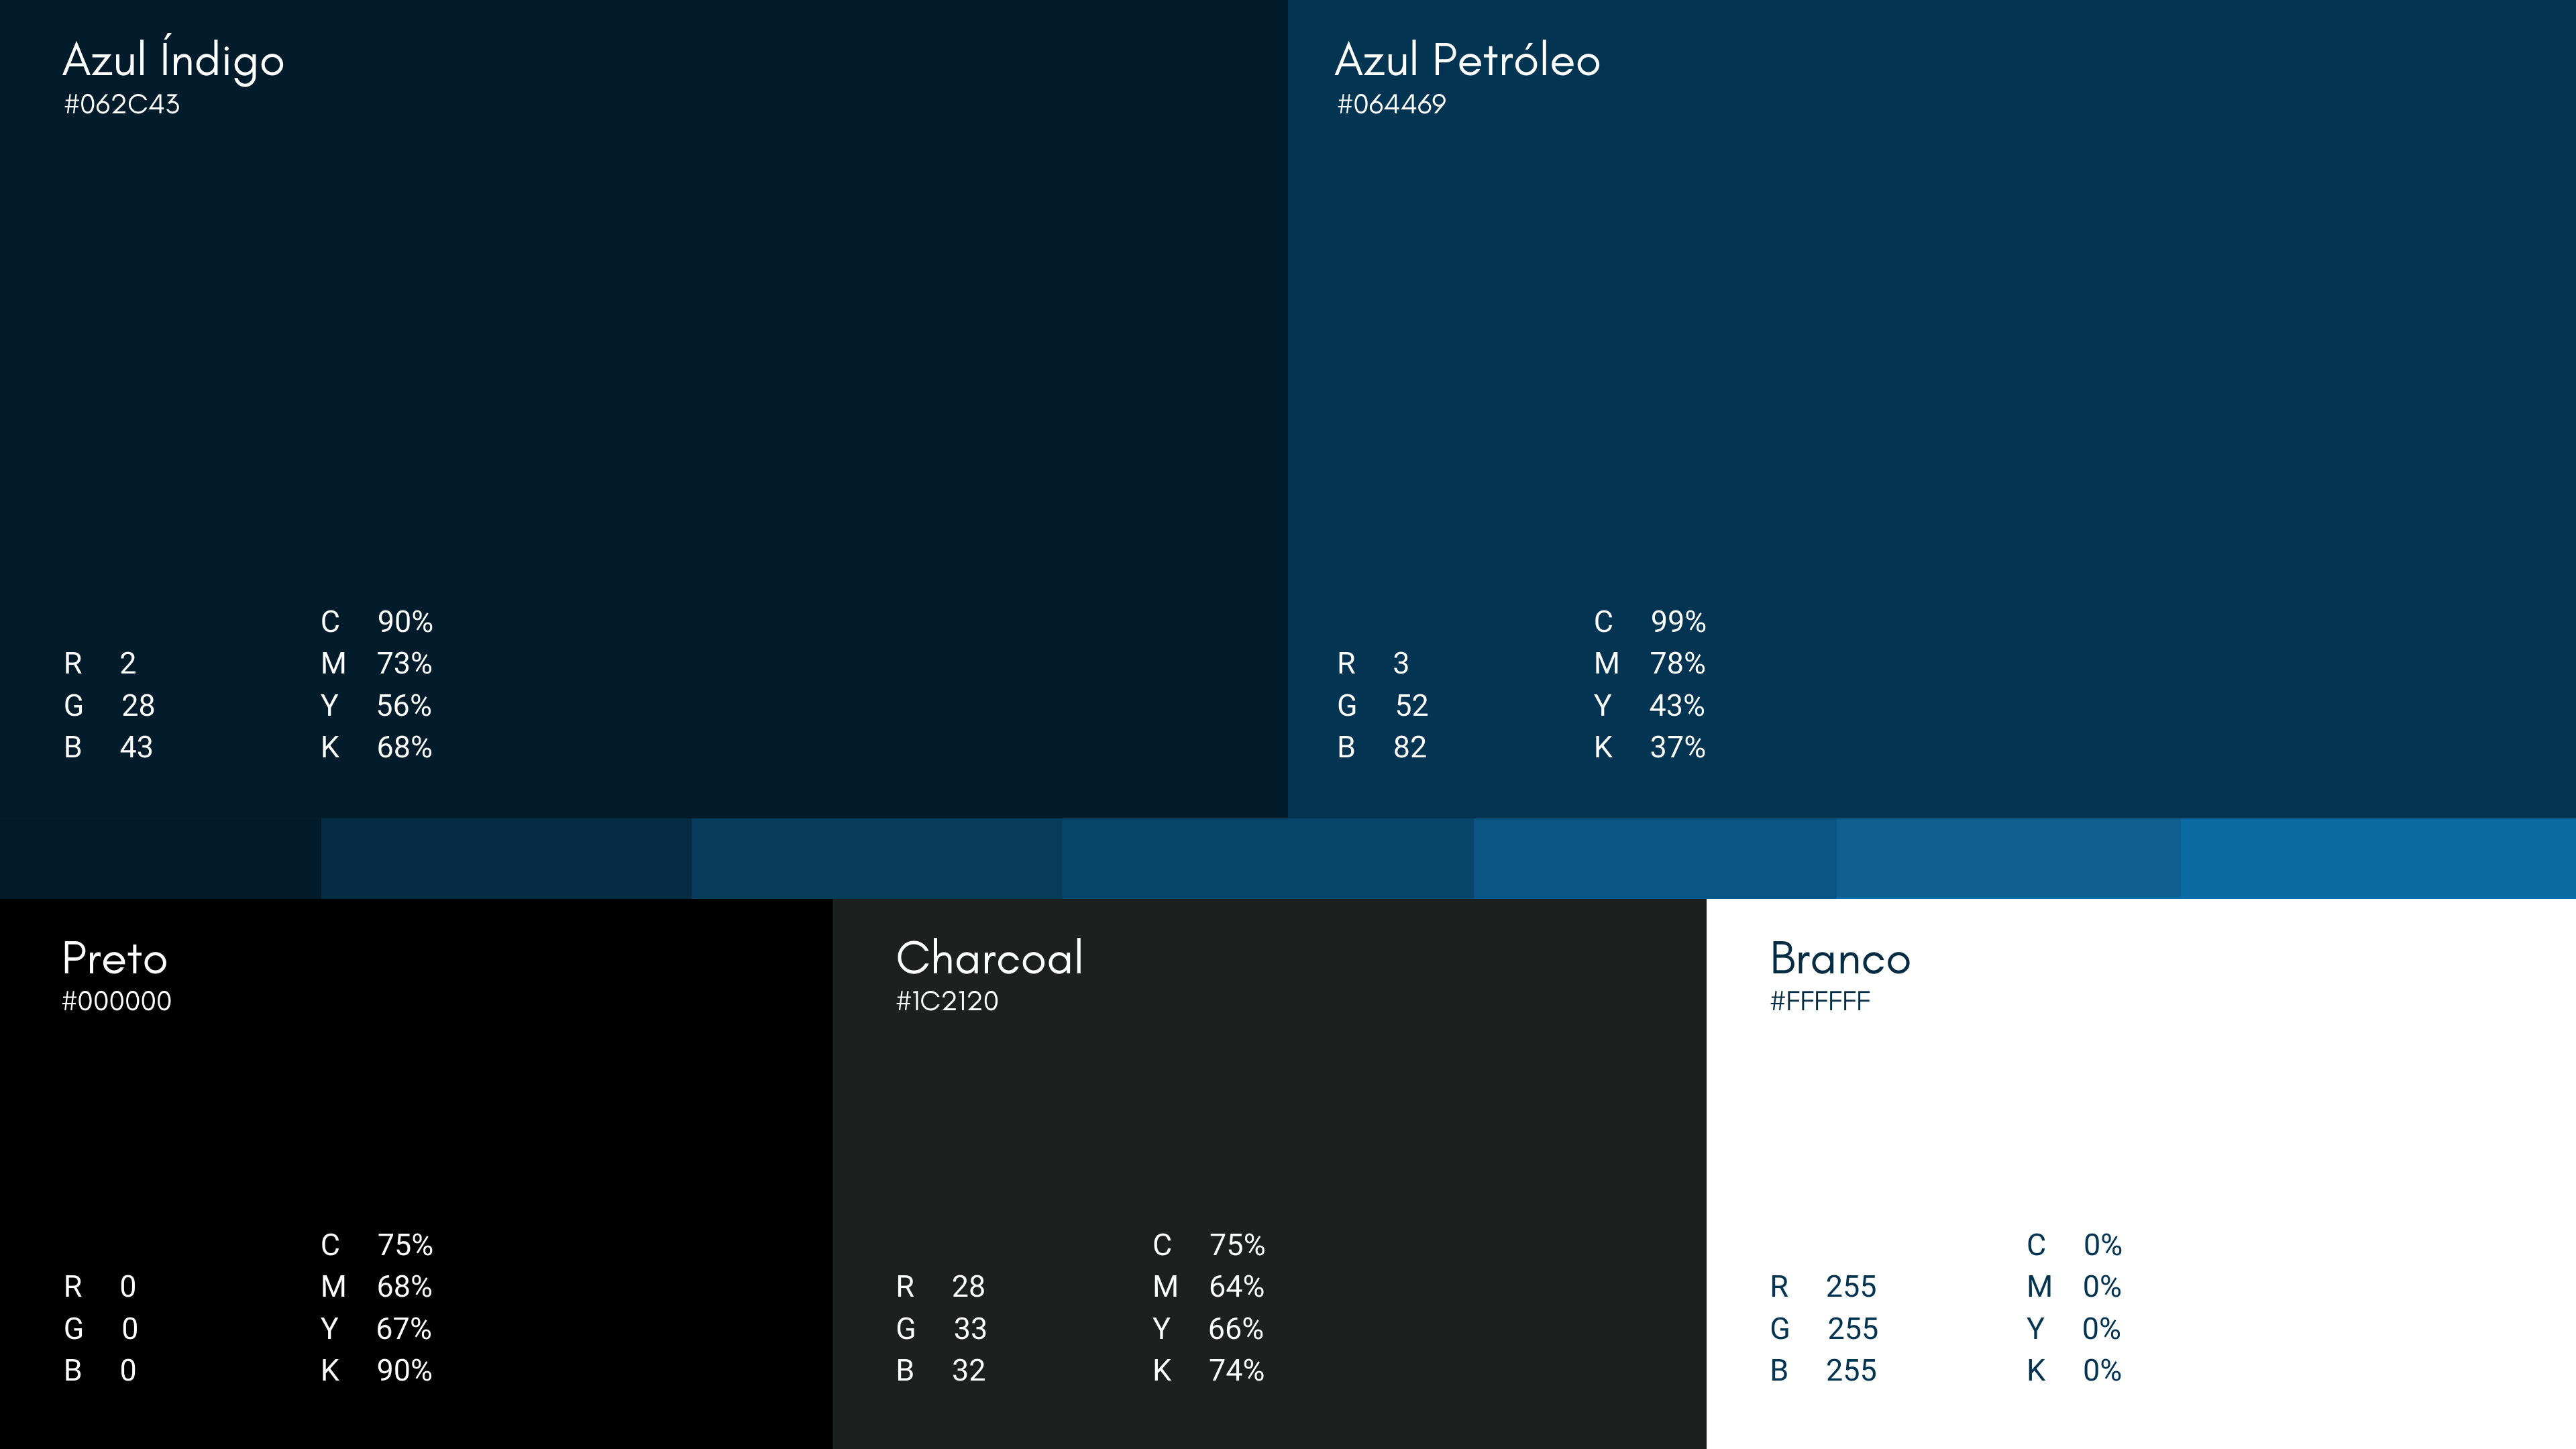The width and height of the screenshot is (2576, 1449).
Task: Select the Azul Índigo color swatch
Action: pos(644,409)
